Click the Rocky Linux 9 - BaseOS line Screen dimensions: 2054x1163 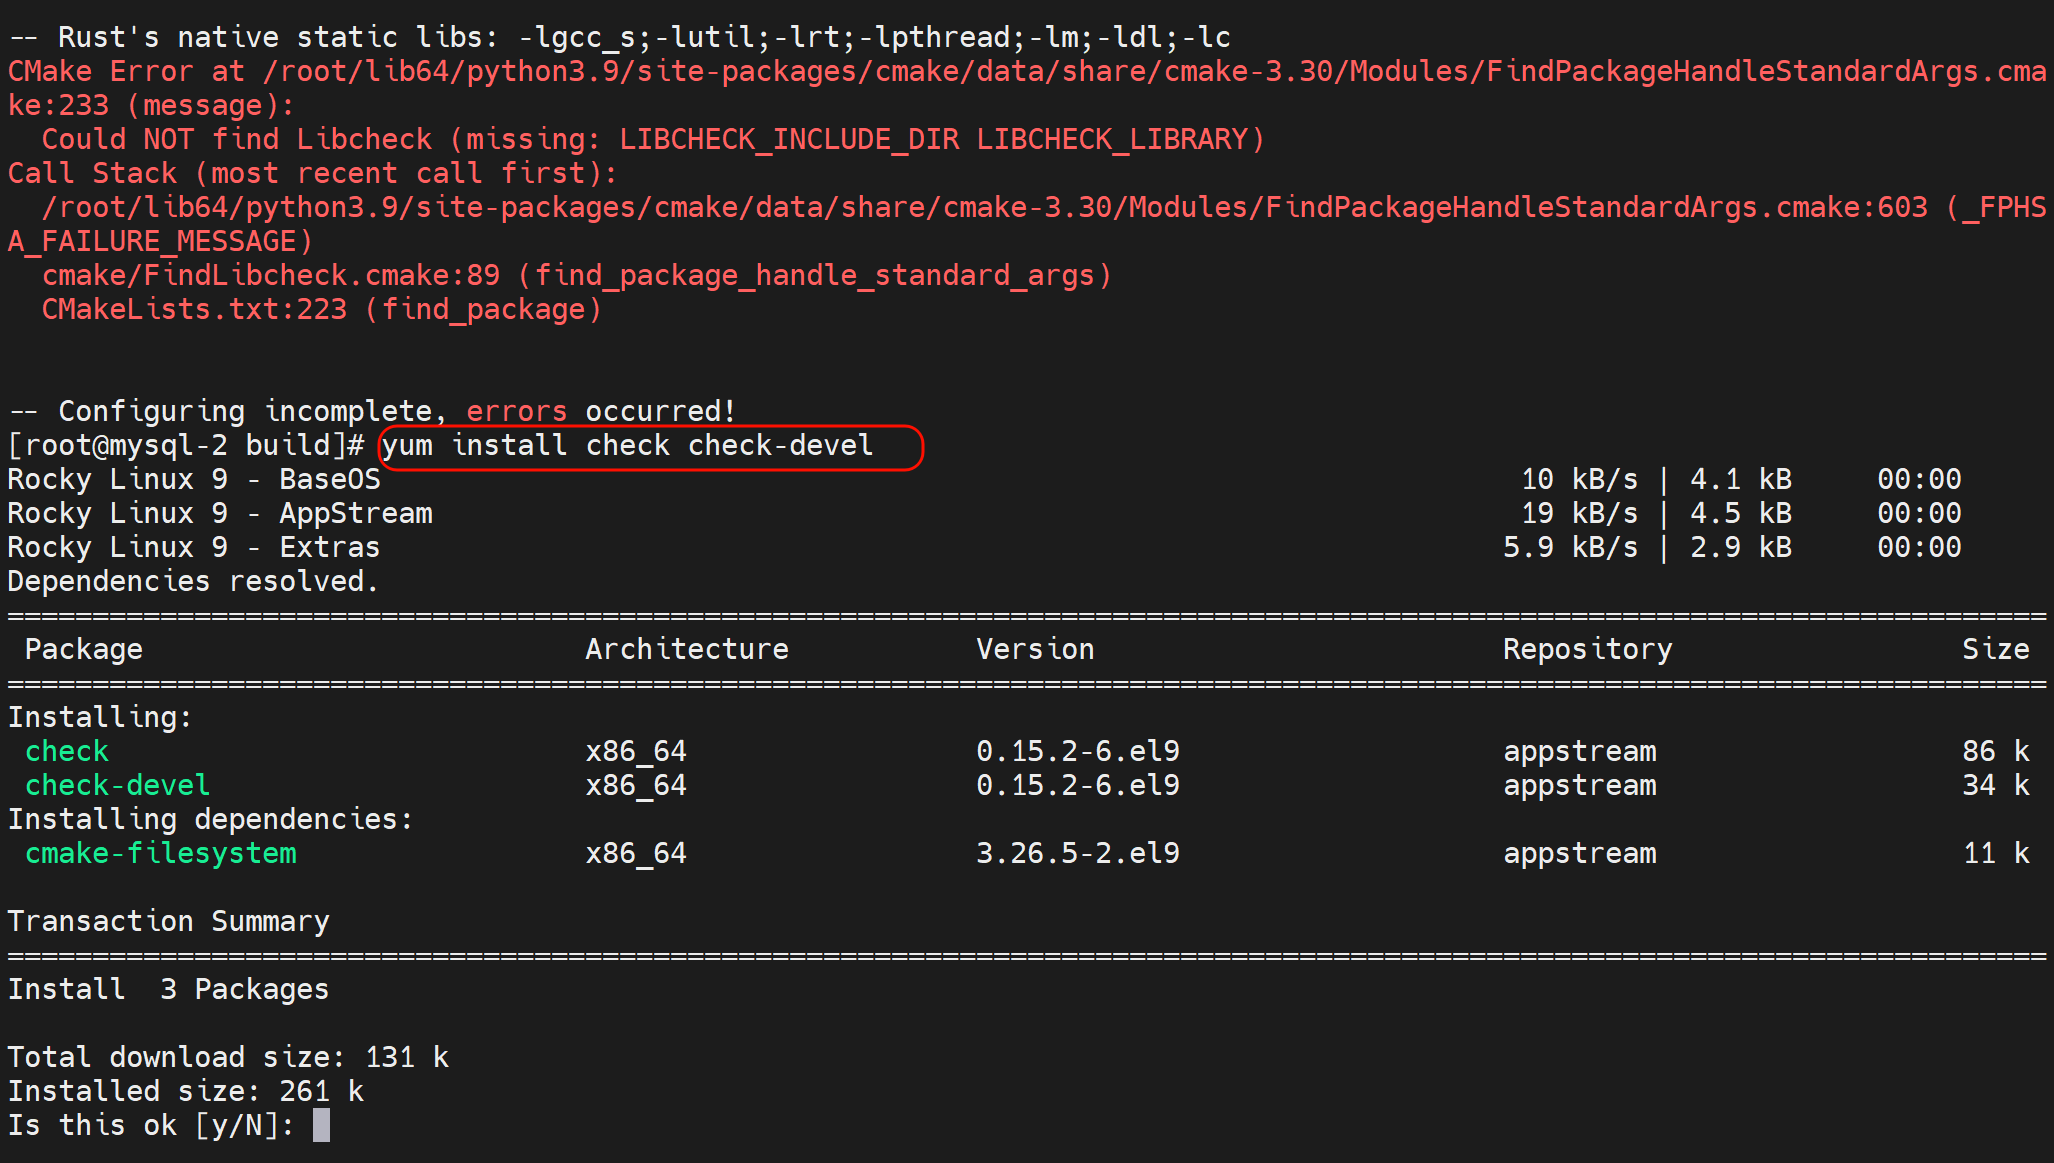(x=194, y=480)
